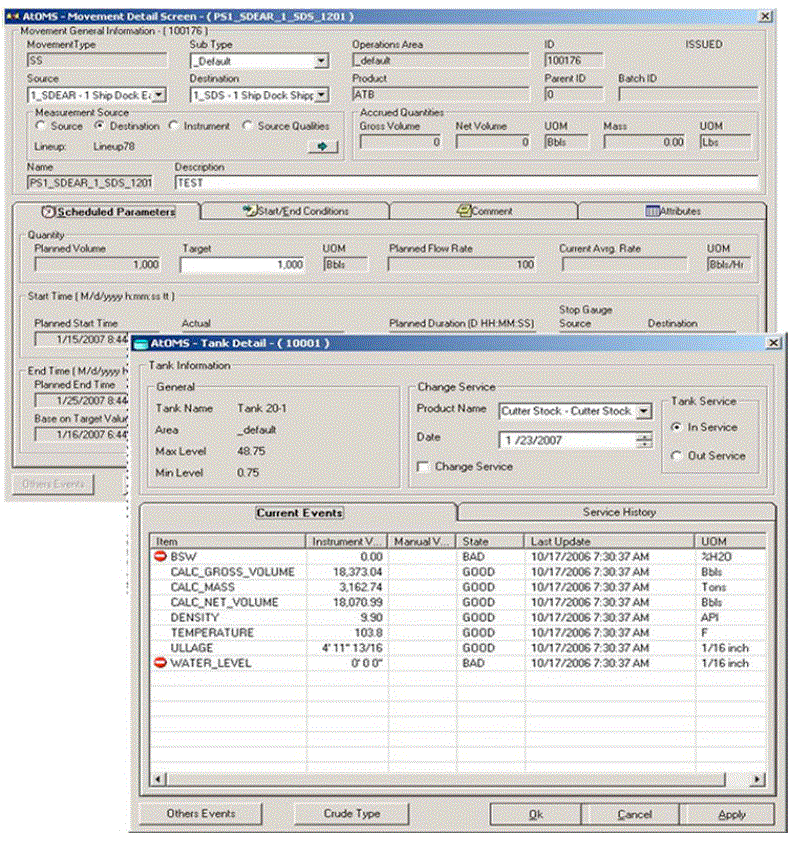Click the Planned Start Time field
This screenshot has height=843, width=793.
(82, 339)
